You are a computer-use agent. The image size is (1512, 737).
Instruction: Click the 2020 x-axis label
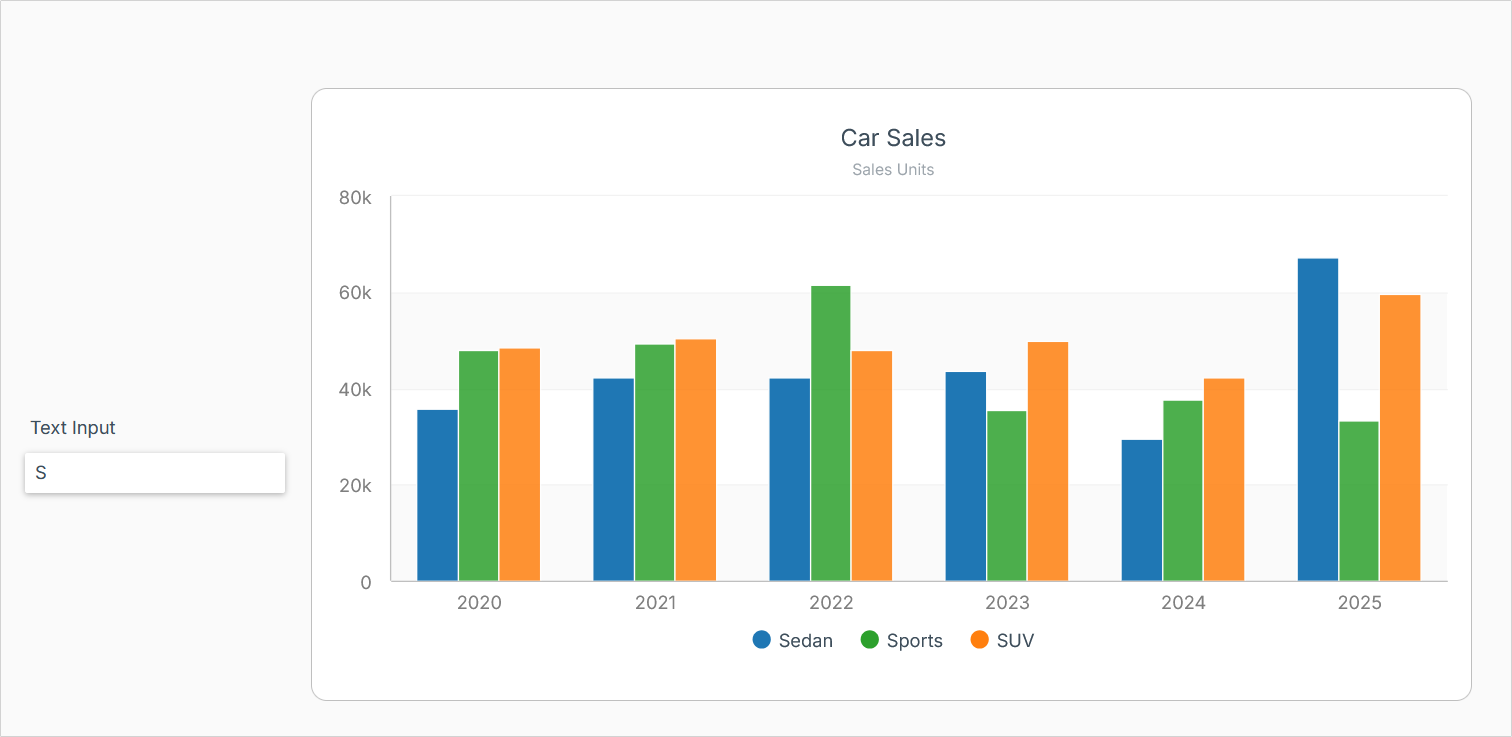coord(479,603)
